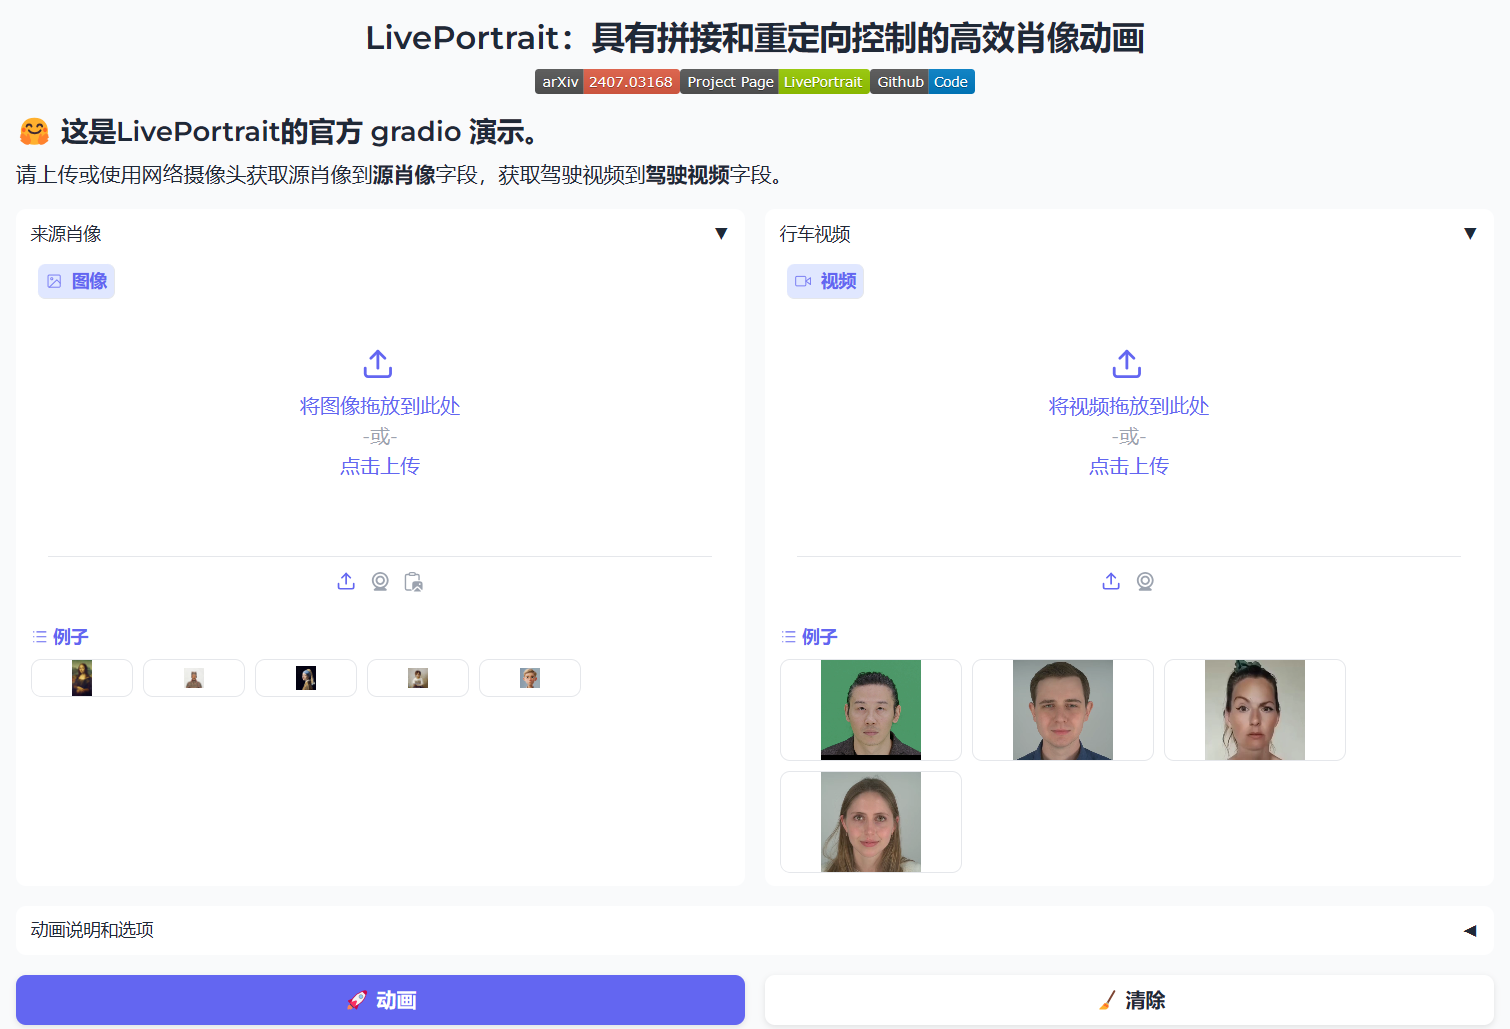Open the Github Code link
1510x1029 pixels.
(x=921, y=81)
